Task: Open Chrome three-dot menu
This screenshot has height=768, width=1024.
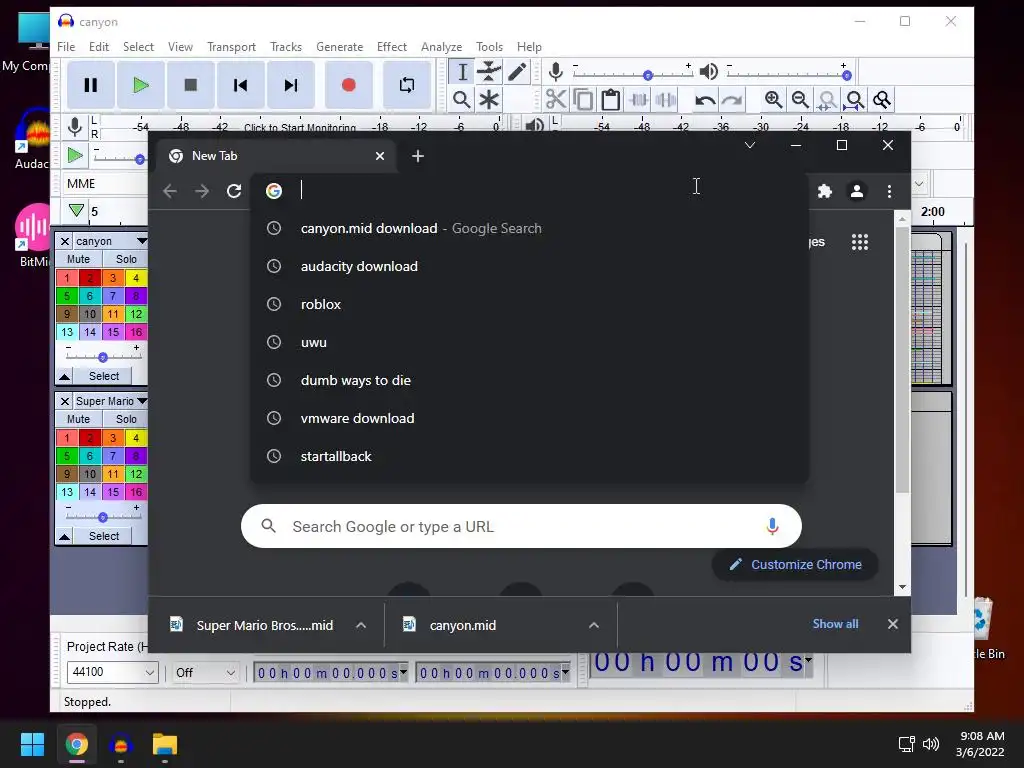Action: coord(889,191)
